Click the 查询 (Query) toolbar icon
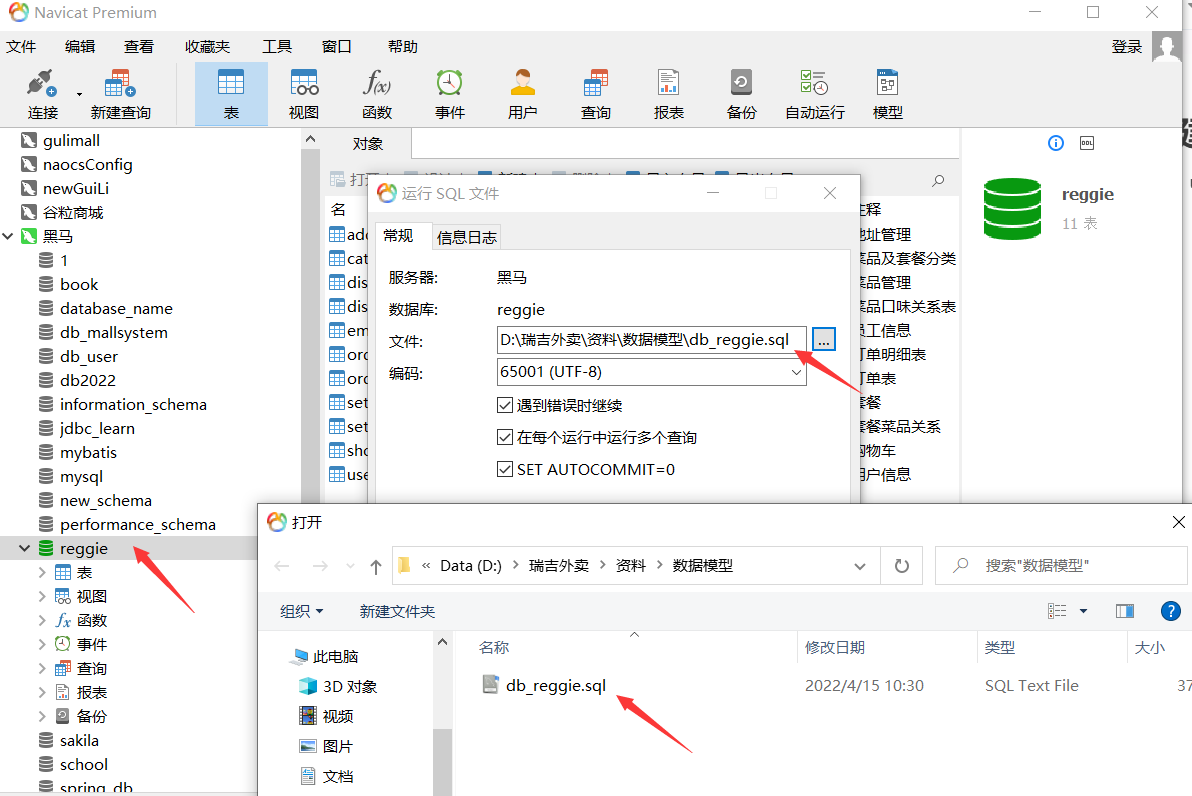1192x796 pixels. pos(596,94)
